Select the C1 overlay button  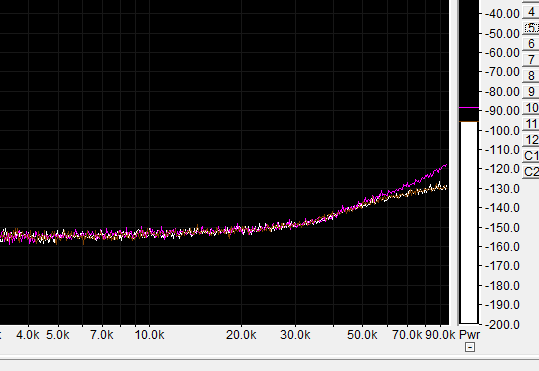pos(531,155)
